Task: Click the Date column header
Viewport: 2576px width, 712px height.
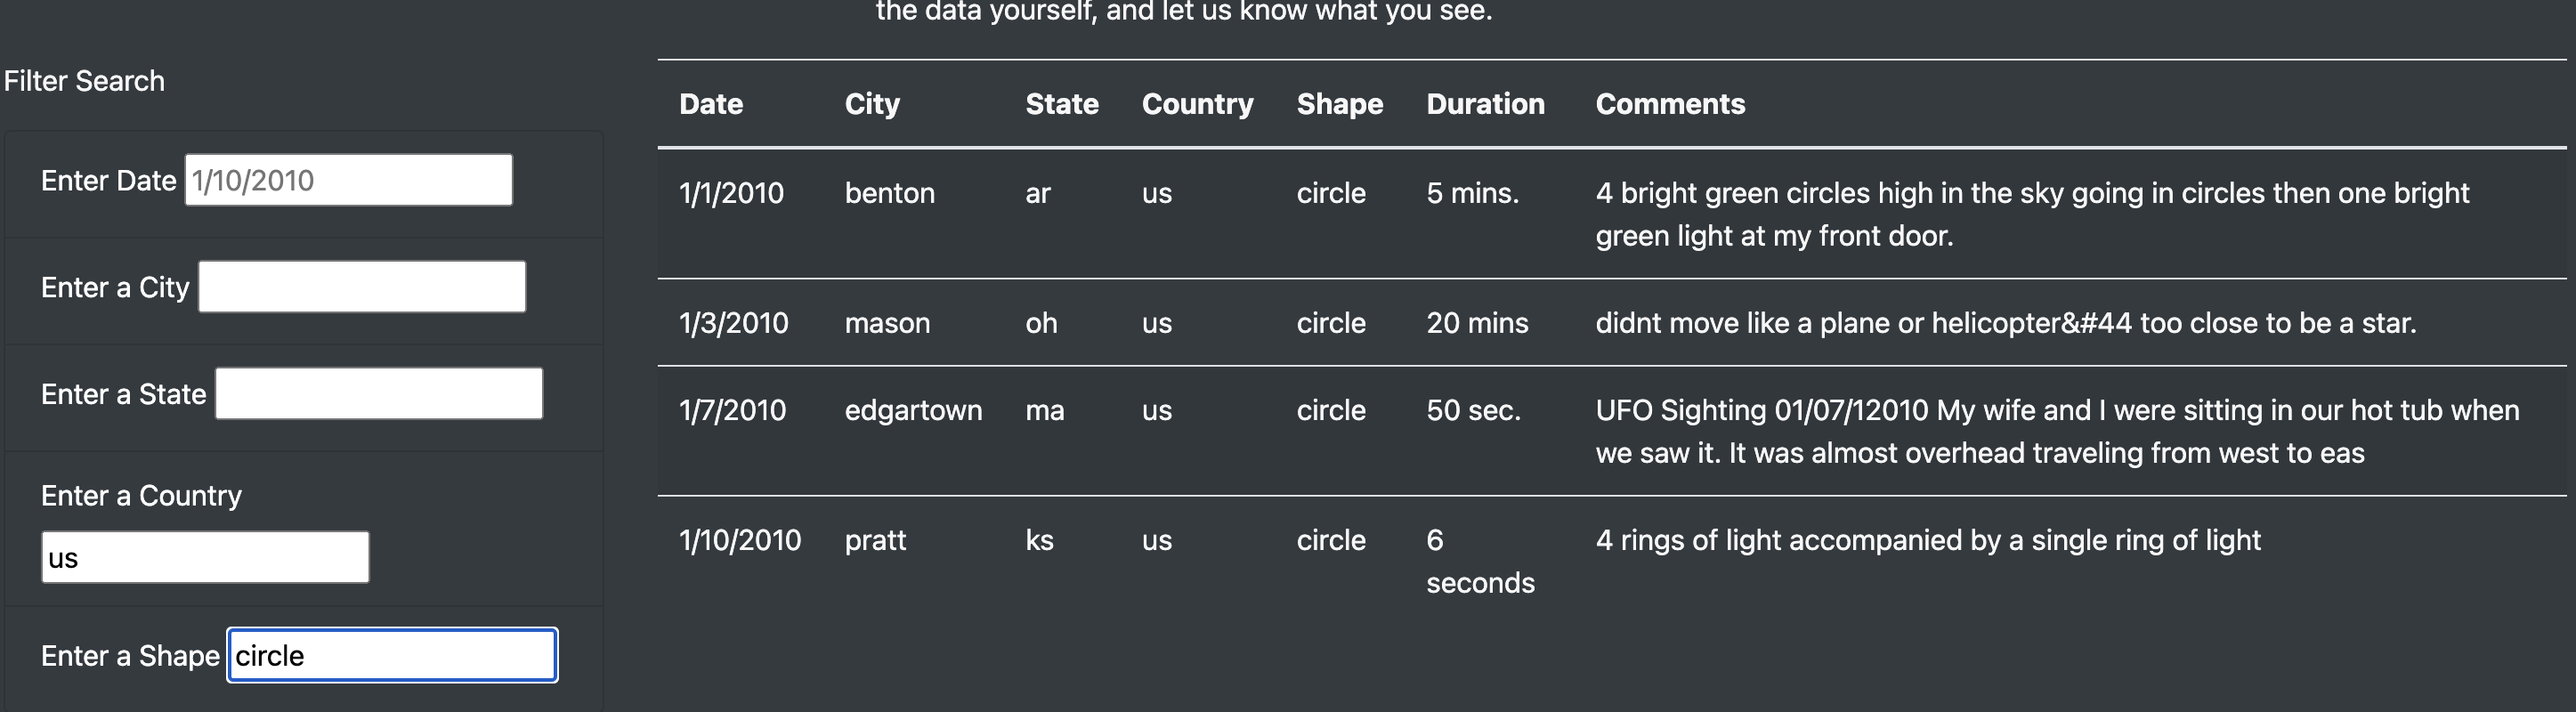Action: point(711,104)
